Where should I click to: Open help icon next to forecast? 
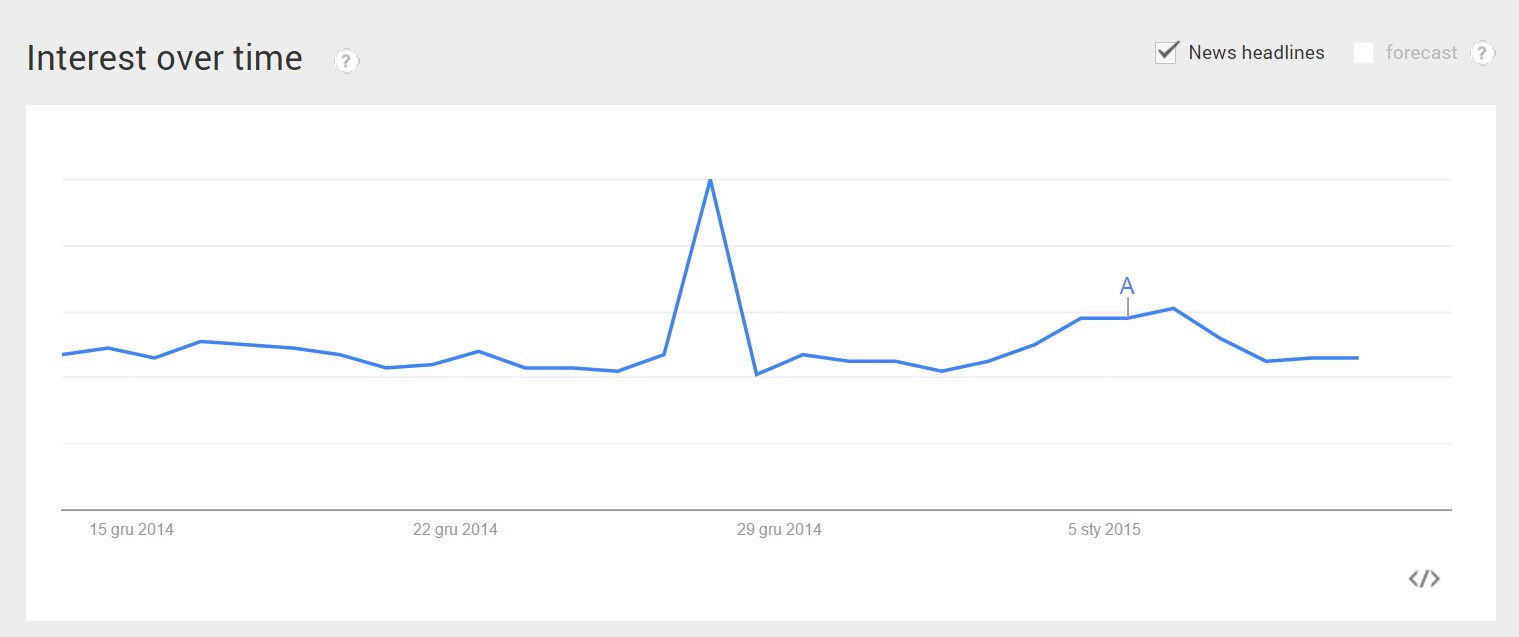[x=1483, y=53]
